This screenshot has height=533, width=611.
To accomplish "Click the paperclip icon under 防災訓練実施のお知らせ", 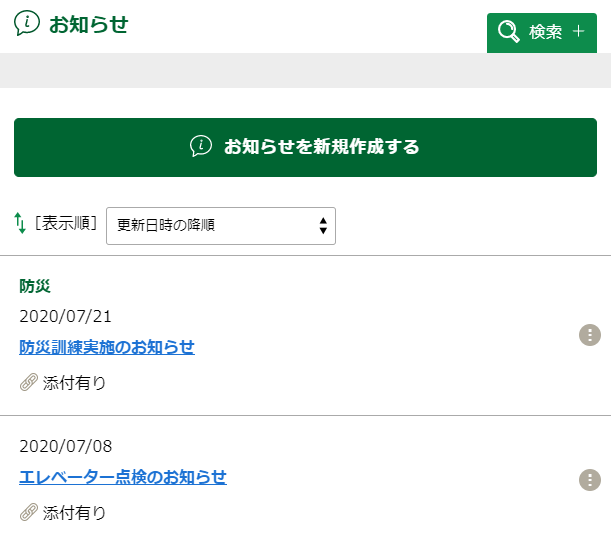I will tap(28, 382).
